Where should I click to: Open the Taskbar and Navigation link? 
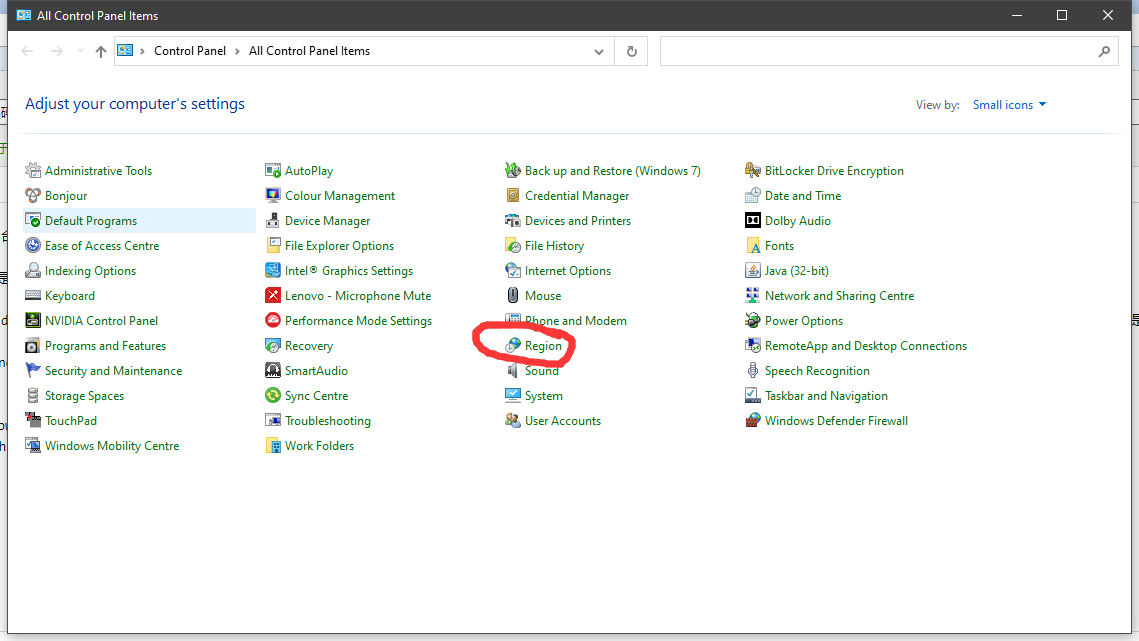coord(826,395)
